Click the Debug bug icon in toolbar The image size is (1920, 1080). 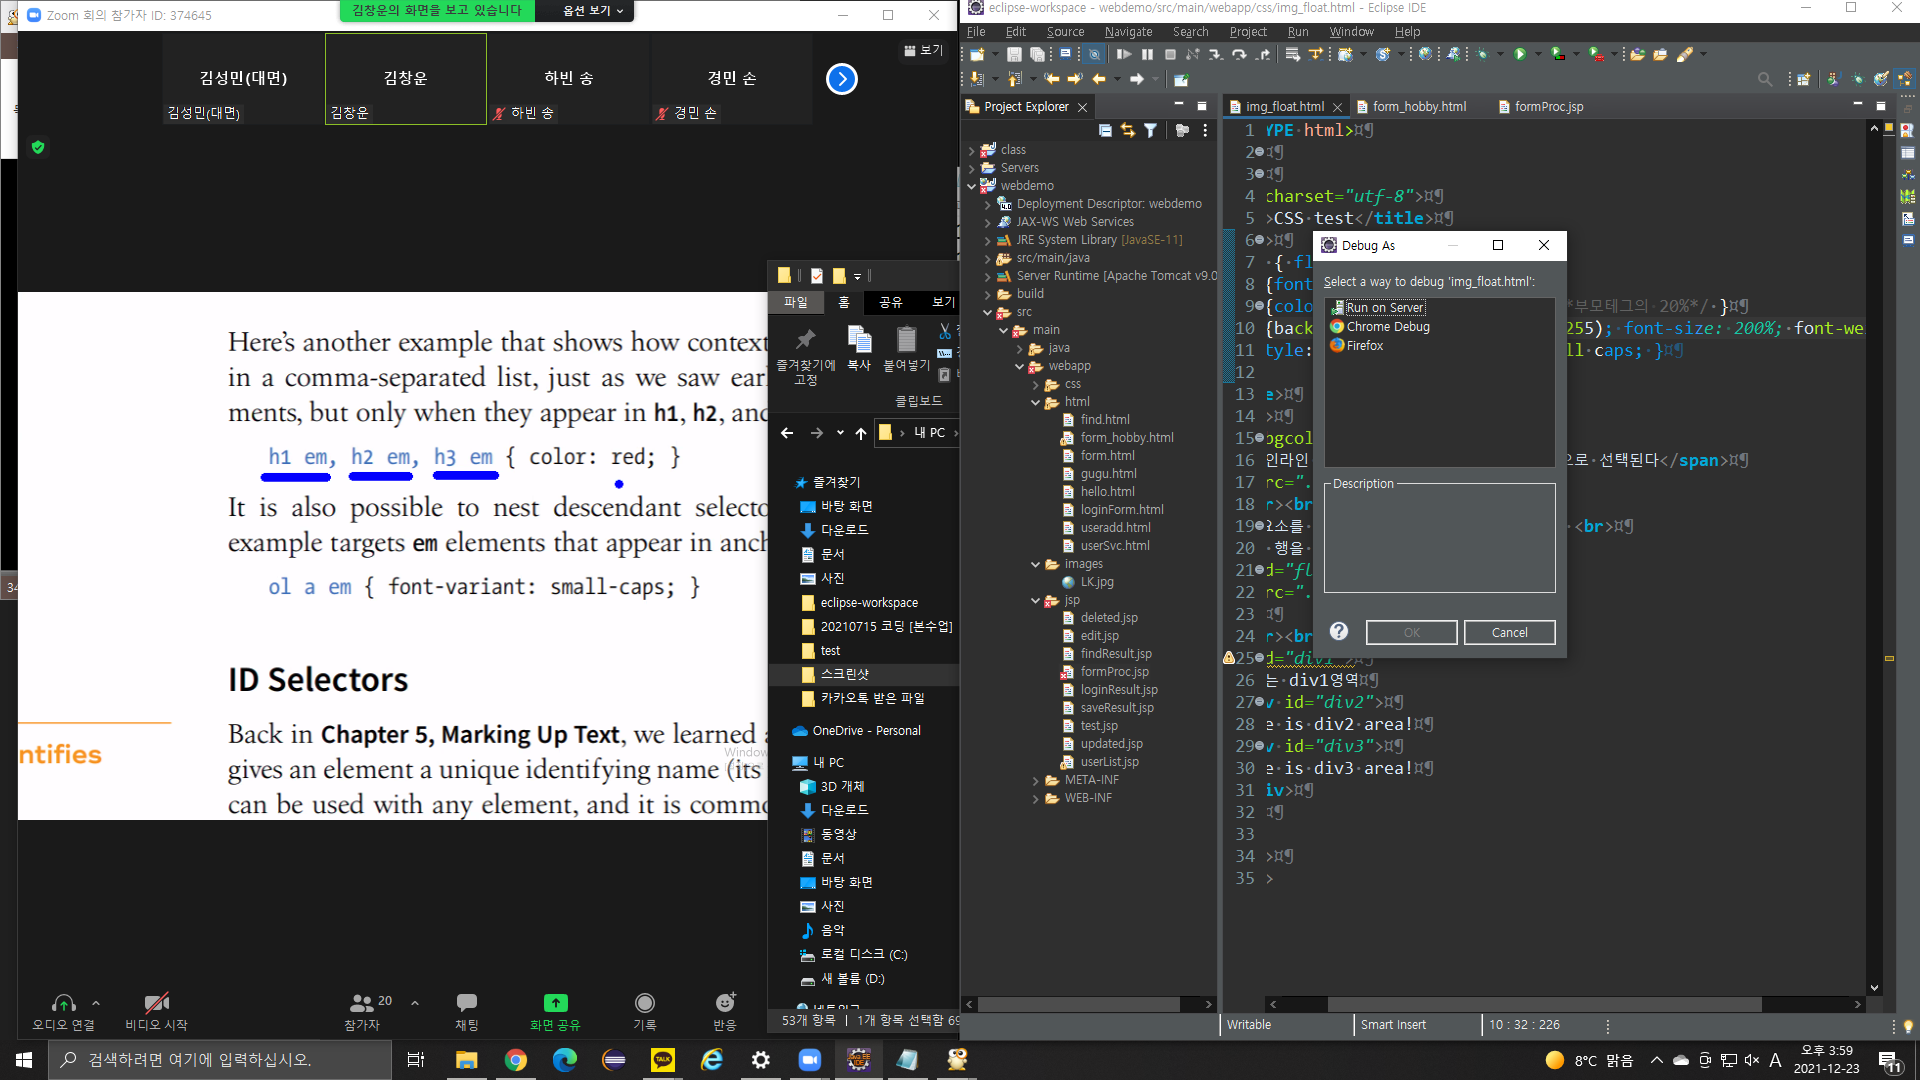coord(1482,54)
